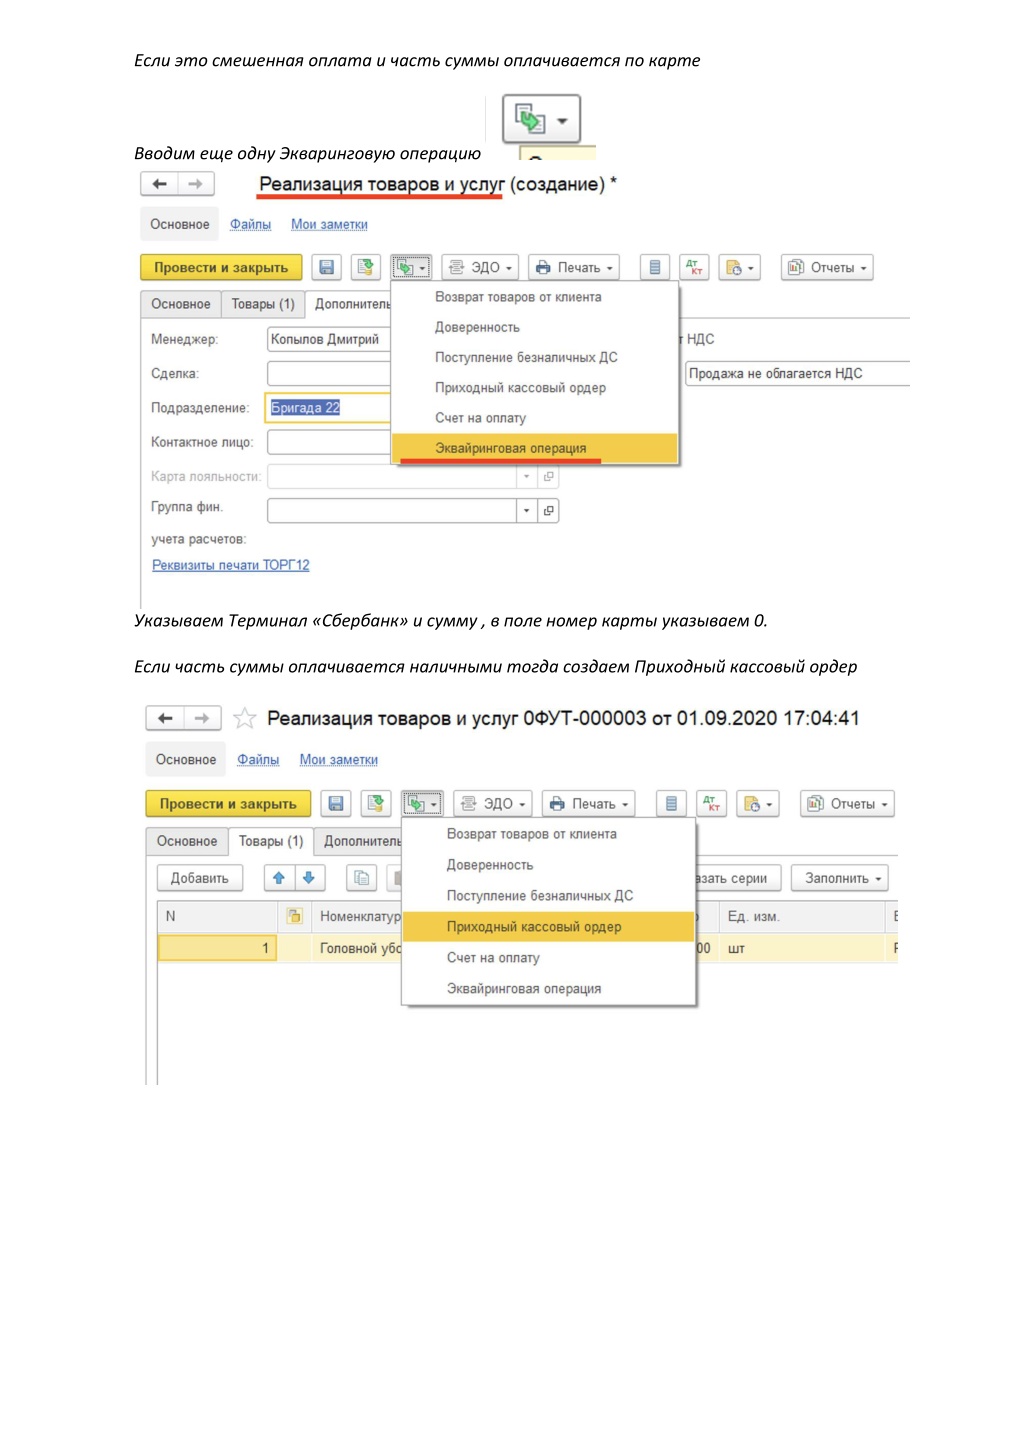Open Мои заметки in the ОФУТ-000003 document

click(339, 760)
